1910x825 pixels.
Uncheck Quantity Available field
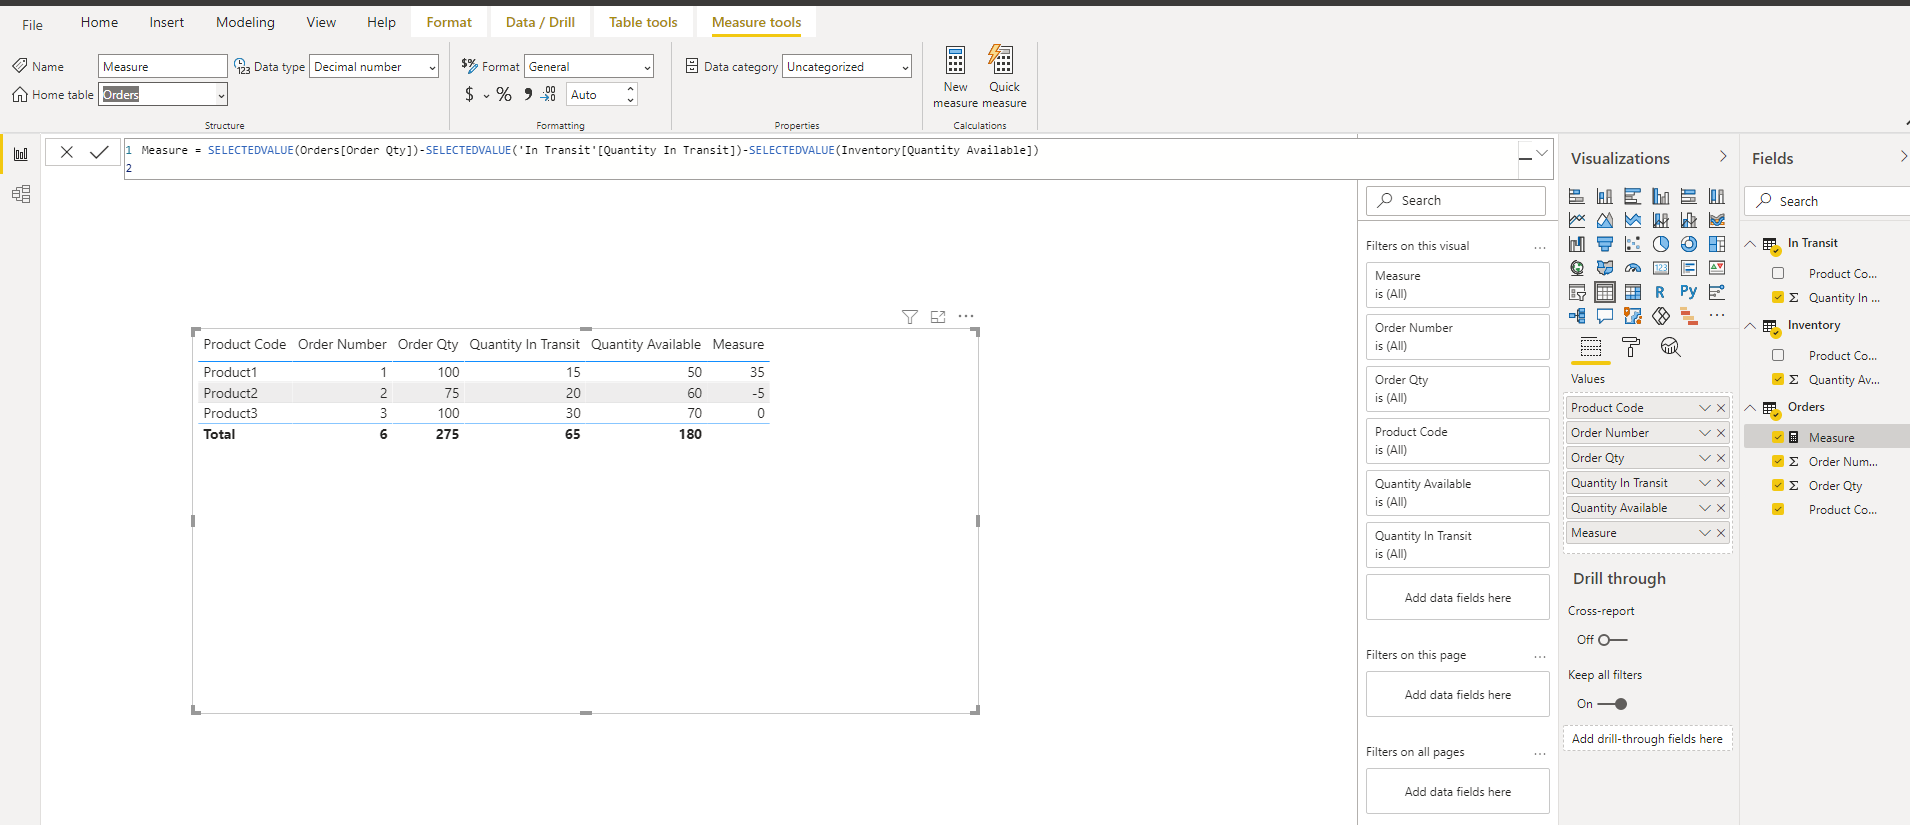1778,379
